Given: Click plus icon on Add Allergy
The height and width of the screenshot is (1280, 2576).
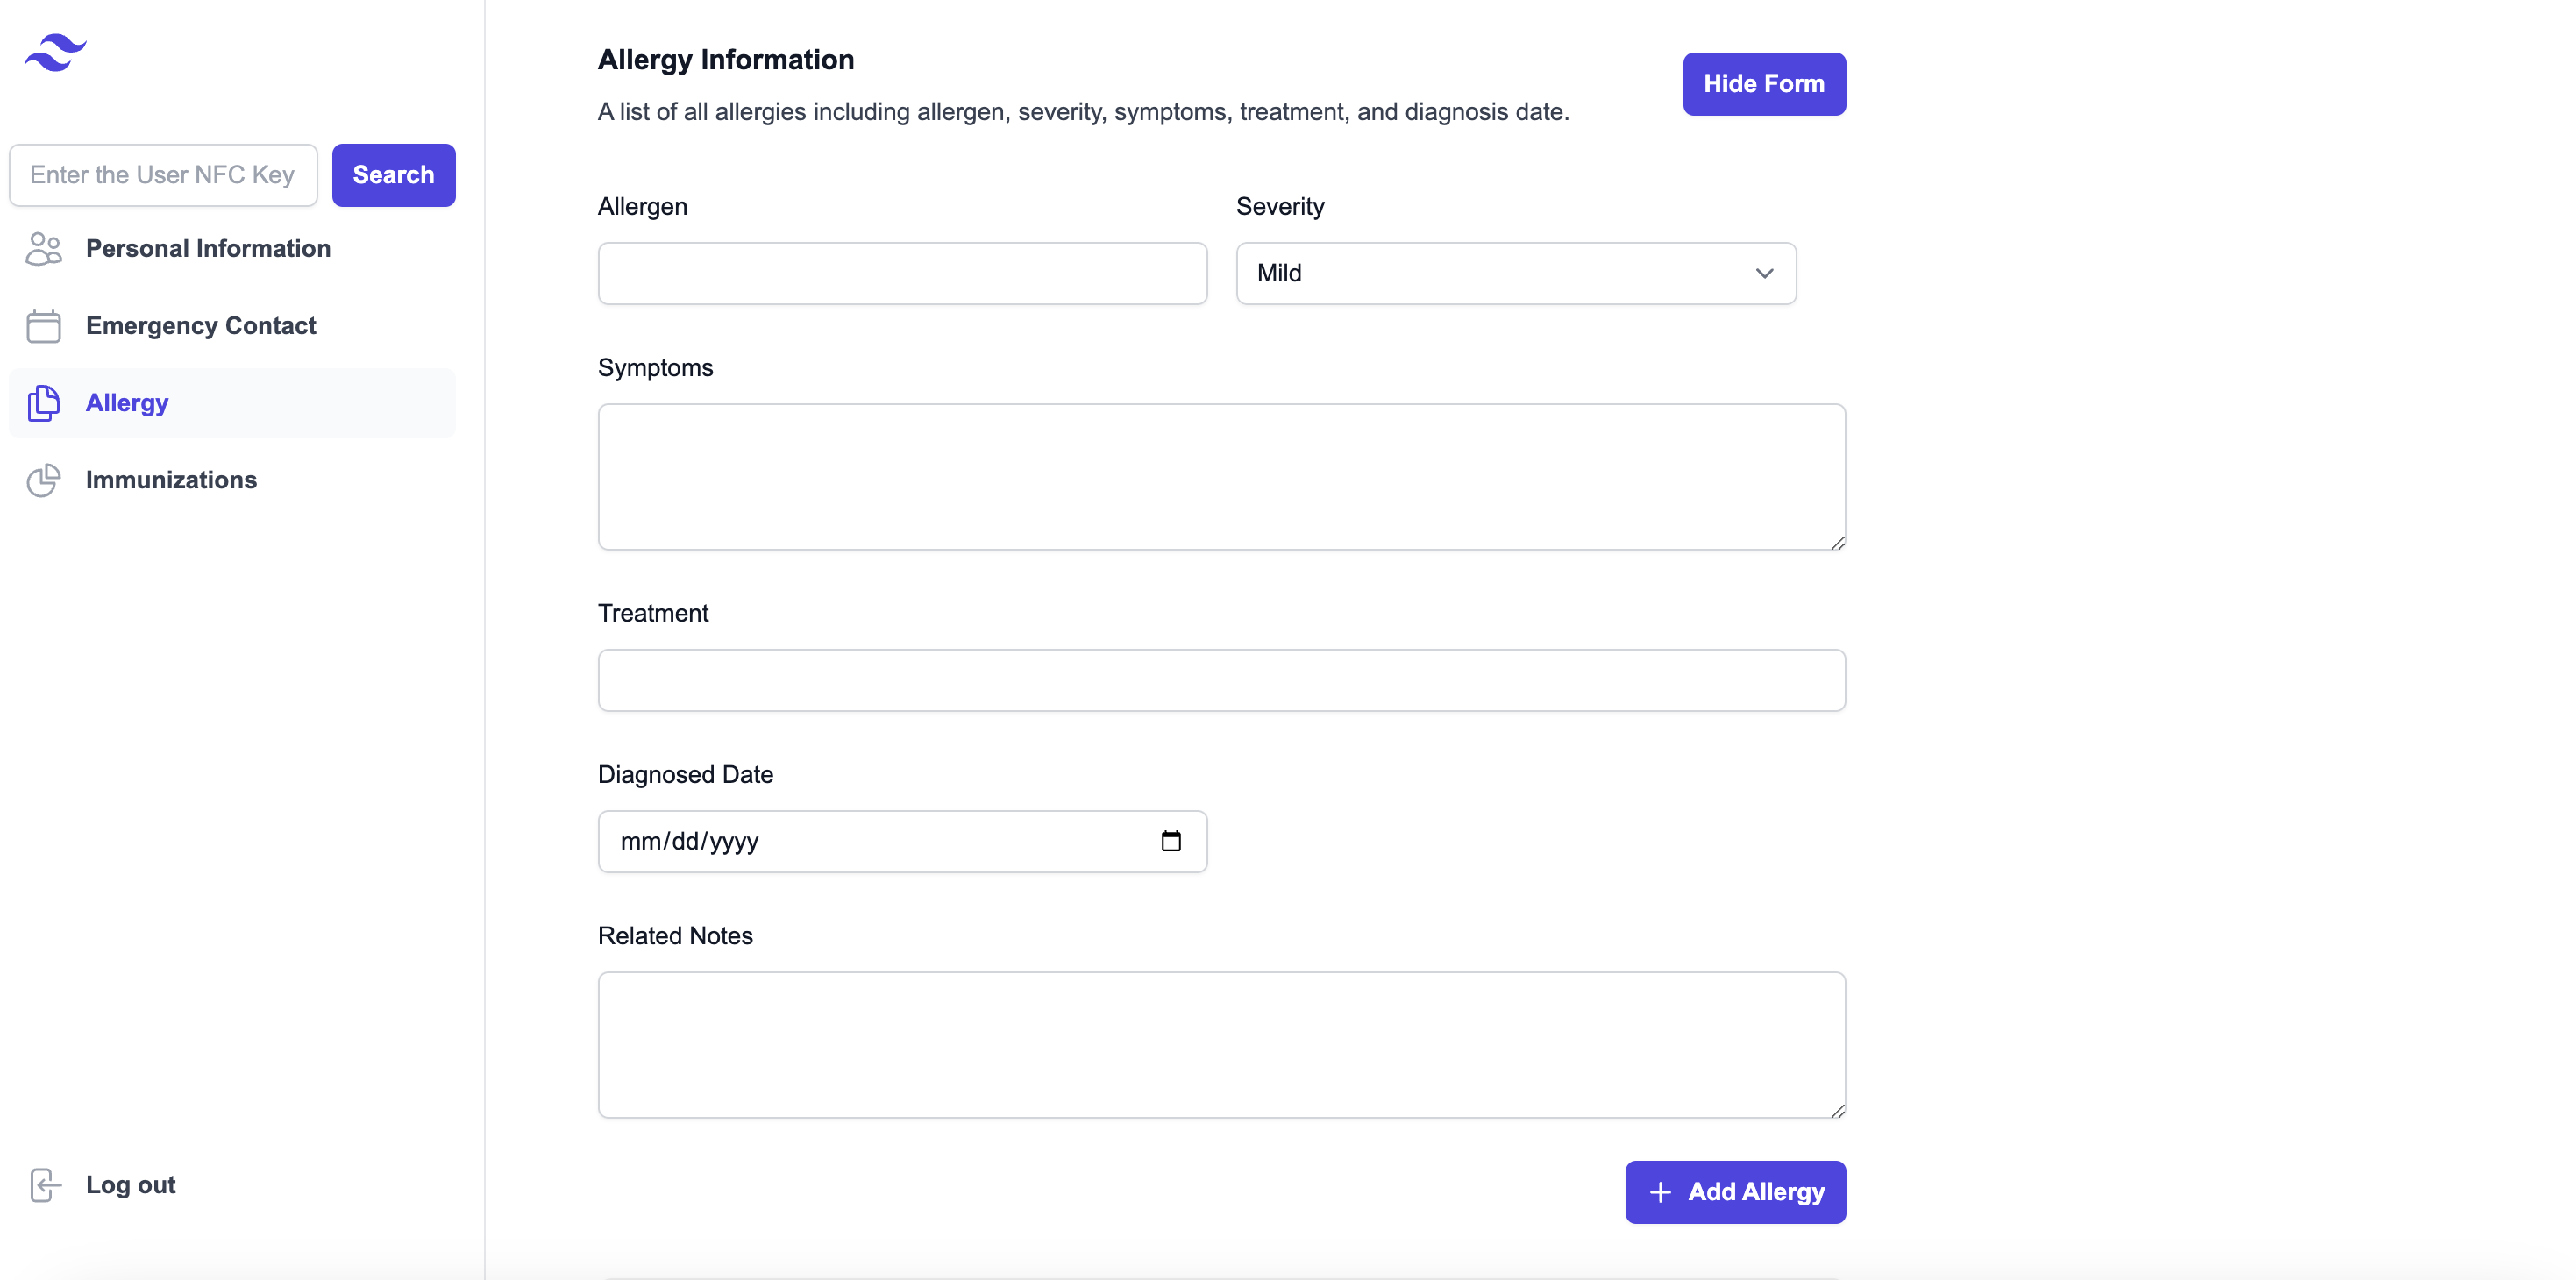Looking at the screenshot, I should coord(1660,1192).
